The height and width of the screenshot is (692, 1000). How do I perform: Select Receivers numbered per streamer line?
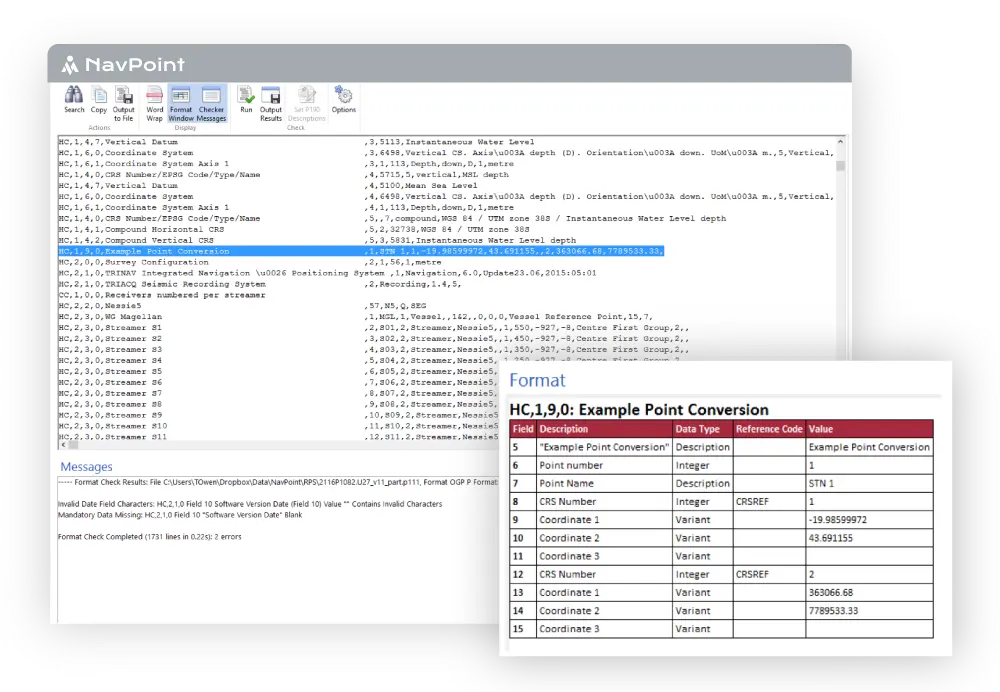click(x=162, y=295)
